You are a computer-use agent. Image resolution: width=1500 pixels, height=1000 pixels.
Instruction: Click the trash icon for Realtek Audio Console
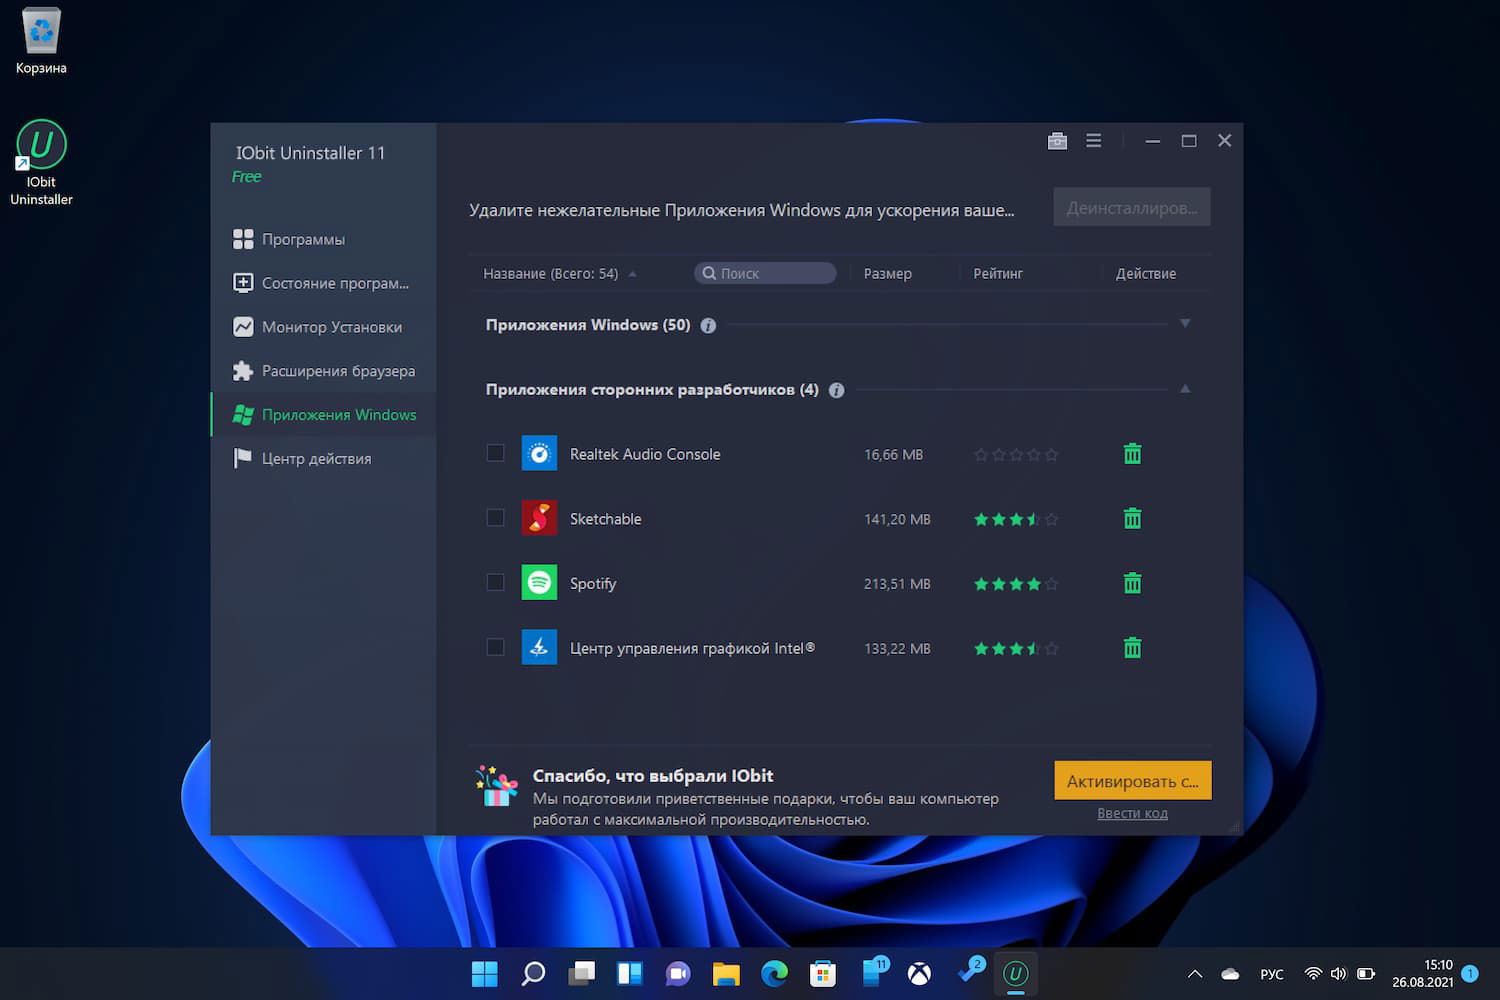coord(1132,454)
